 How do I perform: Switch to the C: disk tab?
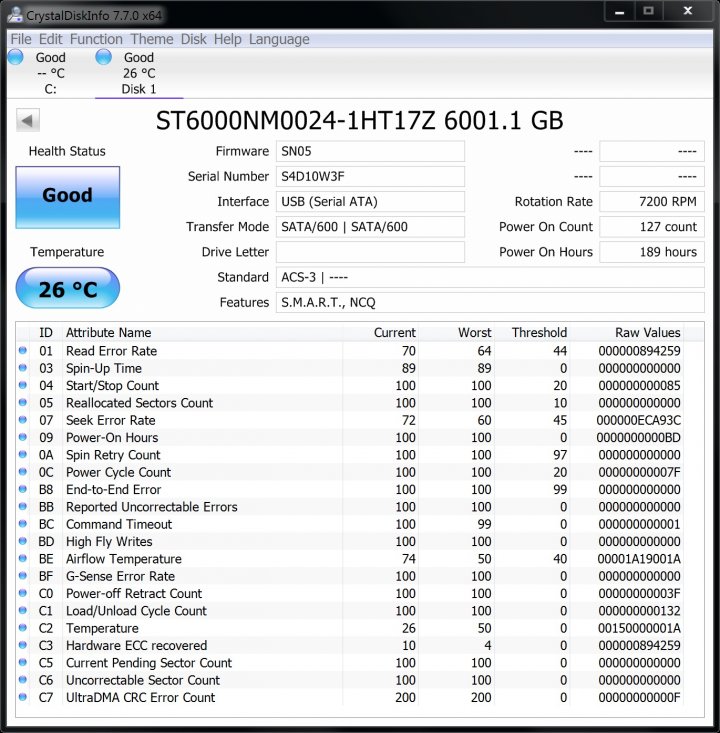[x=50, y=73]
